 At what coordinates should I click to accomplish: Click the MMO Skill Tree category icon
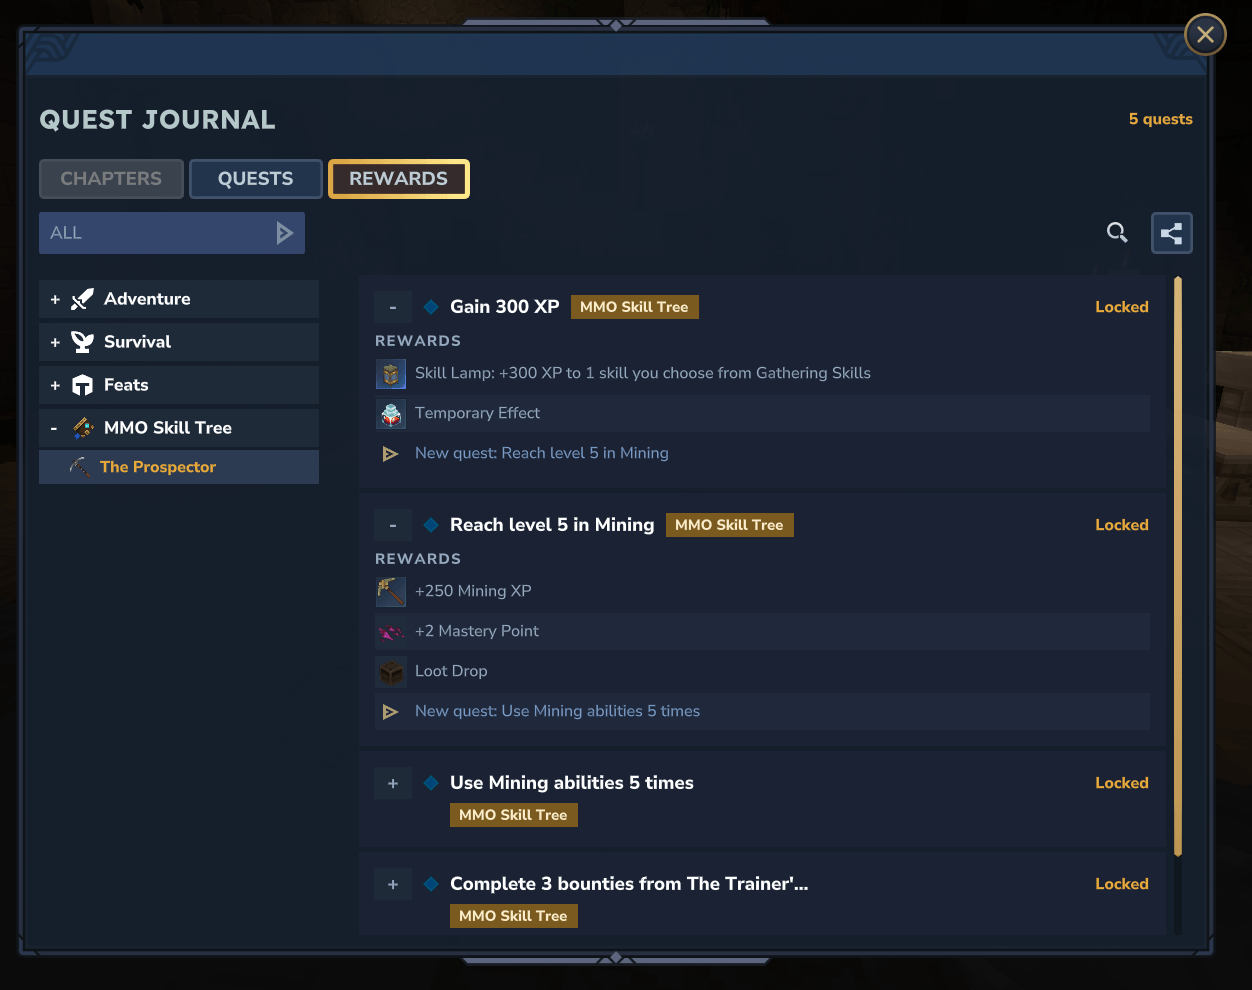coord(83,428)
